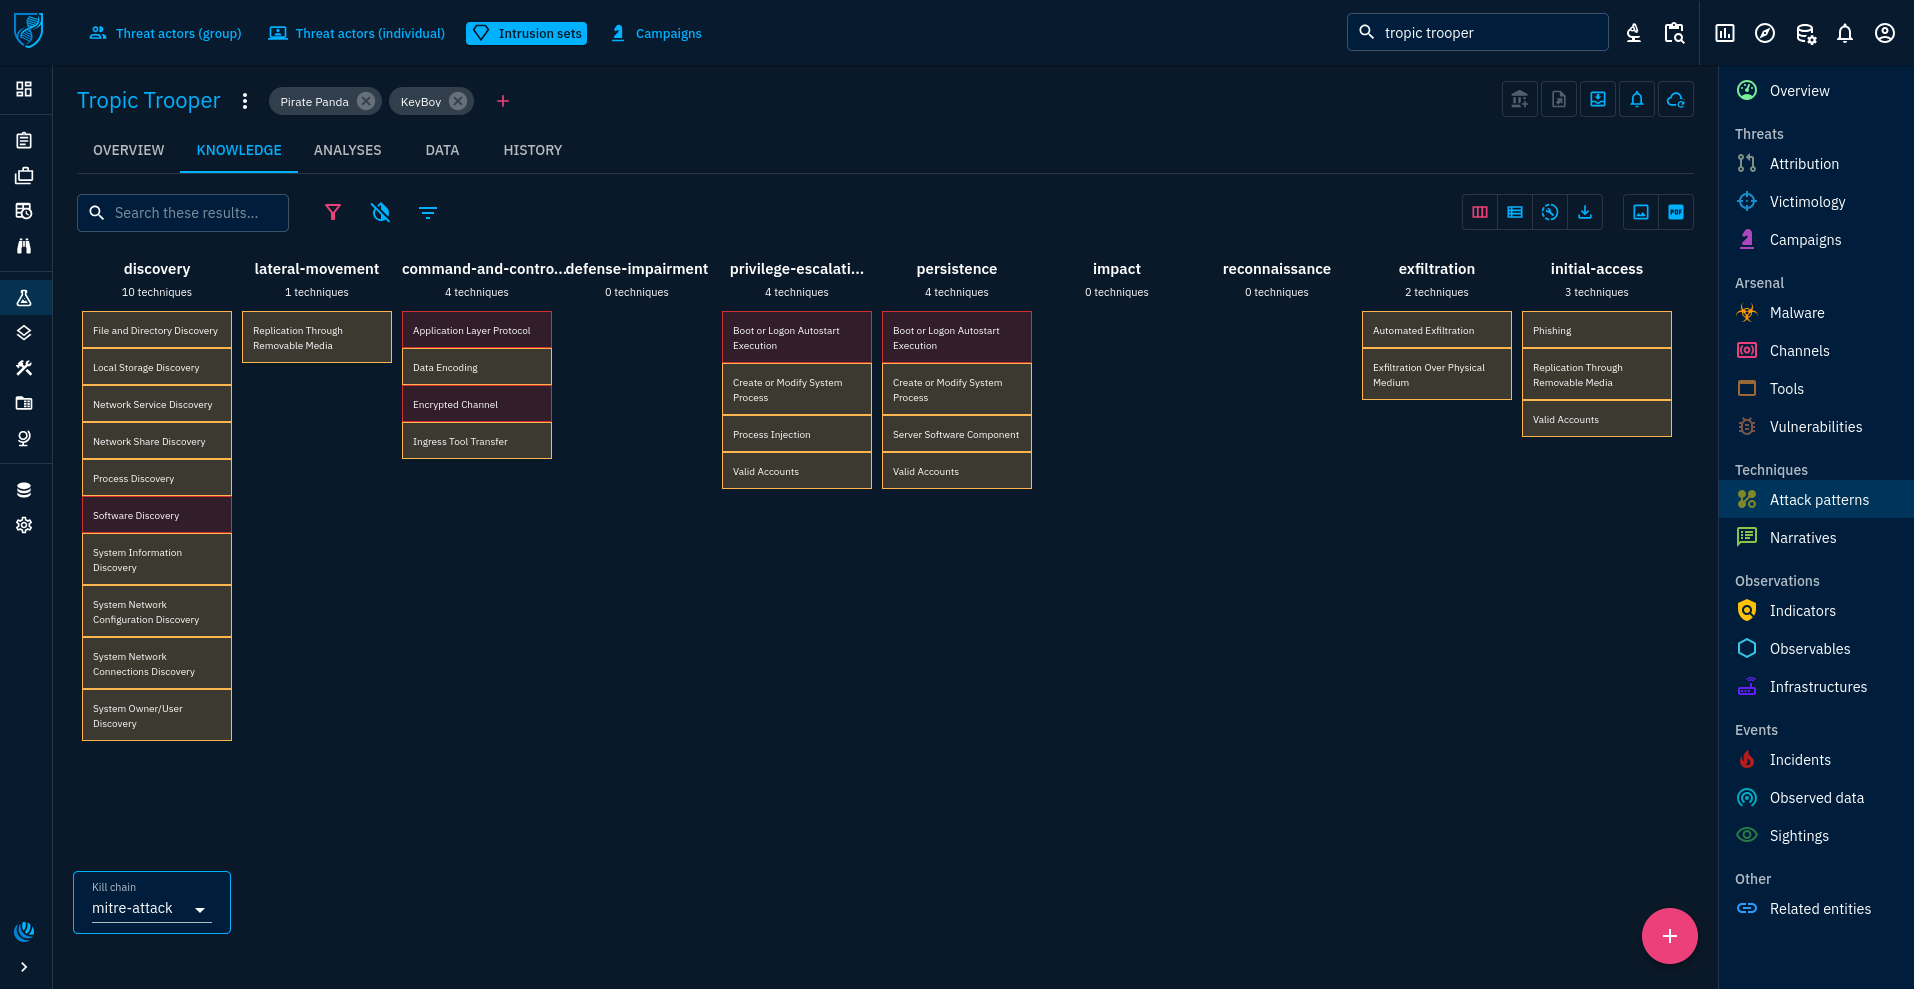The image size is (1914, 989).
Task: Open the notifications bell in top bar
Action: (x=1845, y=33)
